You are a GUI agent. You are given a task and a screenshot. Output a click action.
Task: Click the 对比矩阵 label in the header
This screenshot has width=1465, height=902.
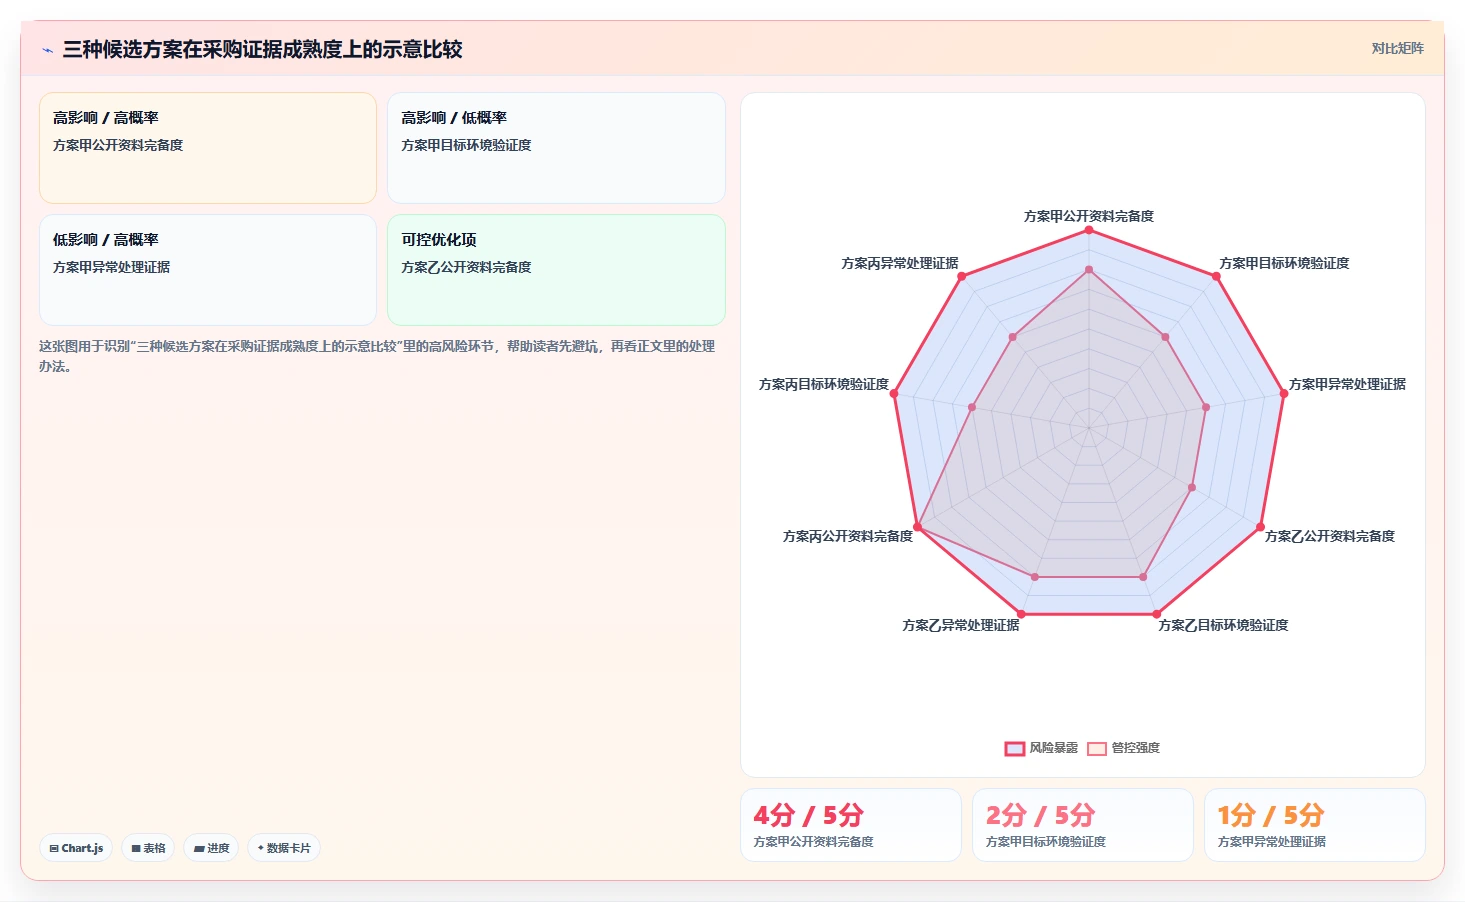(1397, 48)
